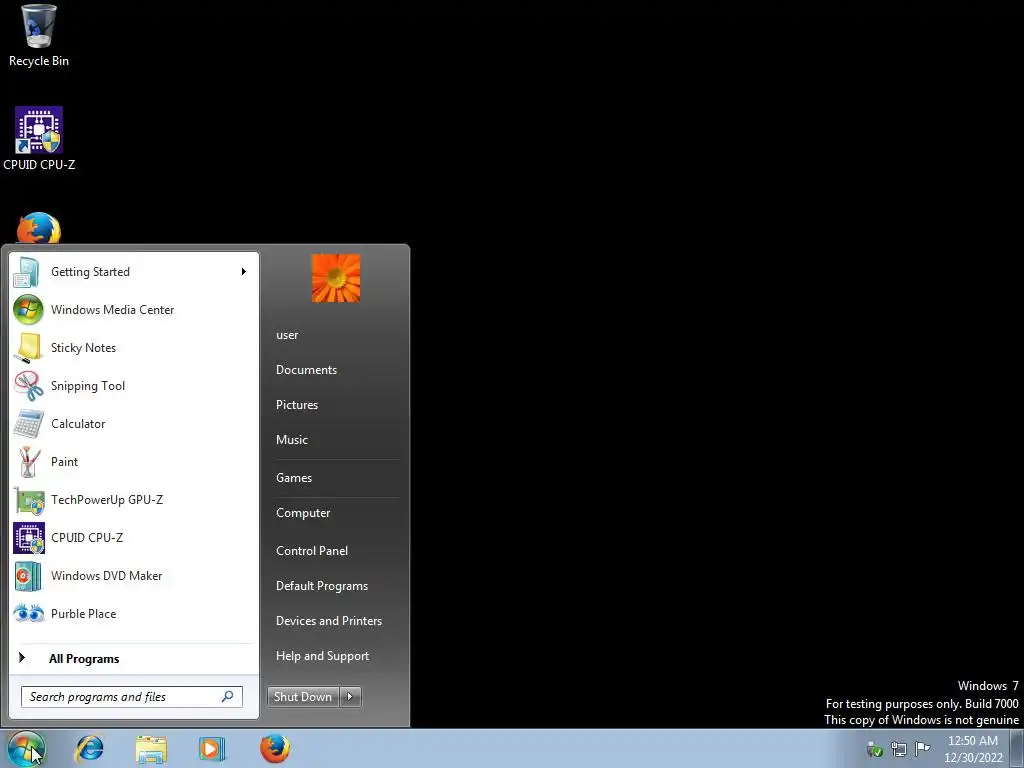Viewport: 1024px width, 768px height.
Task: Click the search magnifier icon in Start menu
Action: coord(227,697)
